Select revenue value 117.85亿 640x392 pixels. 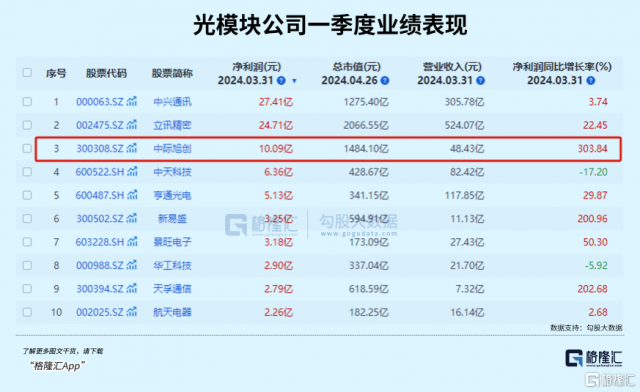(464, 195)
